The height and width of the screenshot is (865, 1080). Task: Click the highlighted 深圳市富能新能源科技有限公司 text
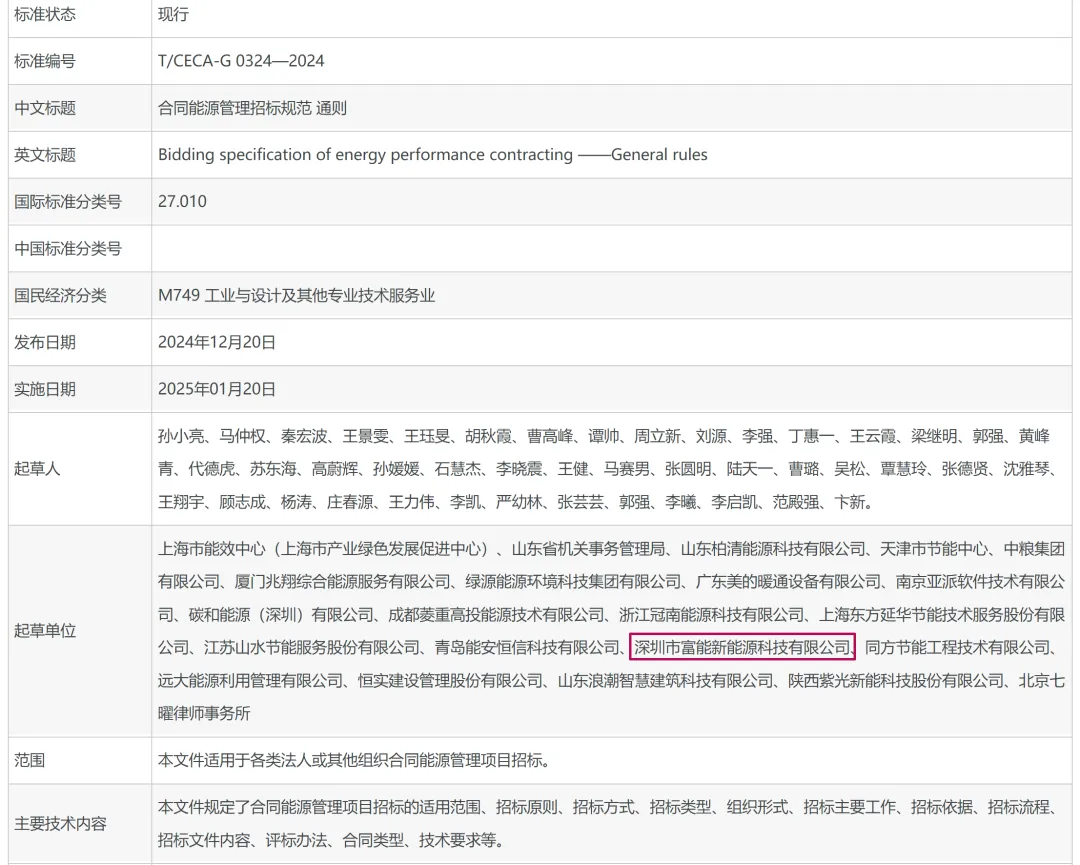point(742,647)
